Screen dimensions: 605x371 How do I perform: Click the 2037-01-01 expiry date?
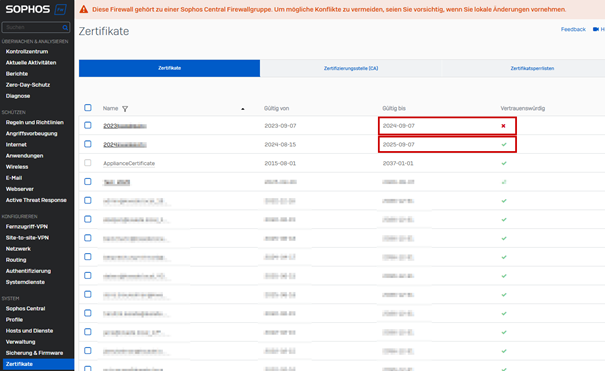click(398, 164)
